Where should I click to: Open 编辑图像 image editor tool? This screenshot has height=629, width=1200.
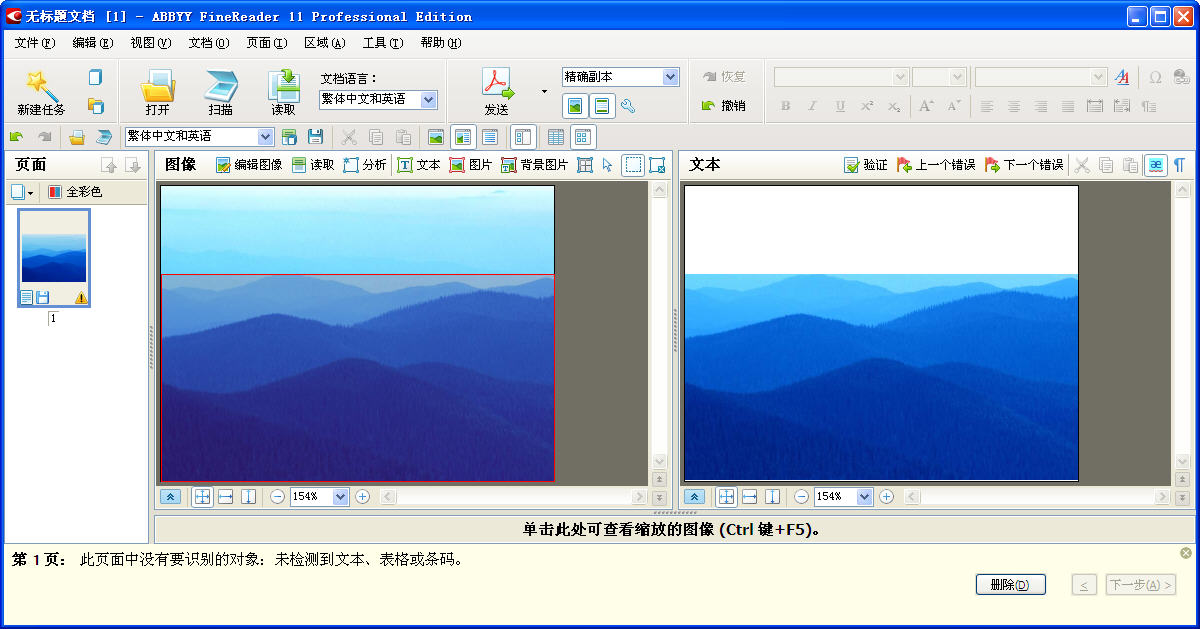point(249,165)
